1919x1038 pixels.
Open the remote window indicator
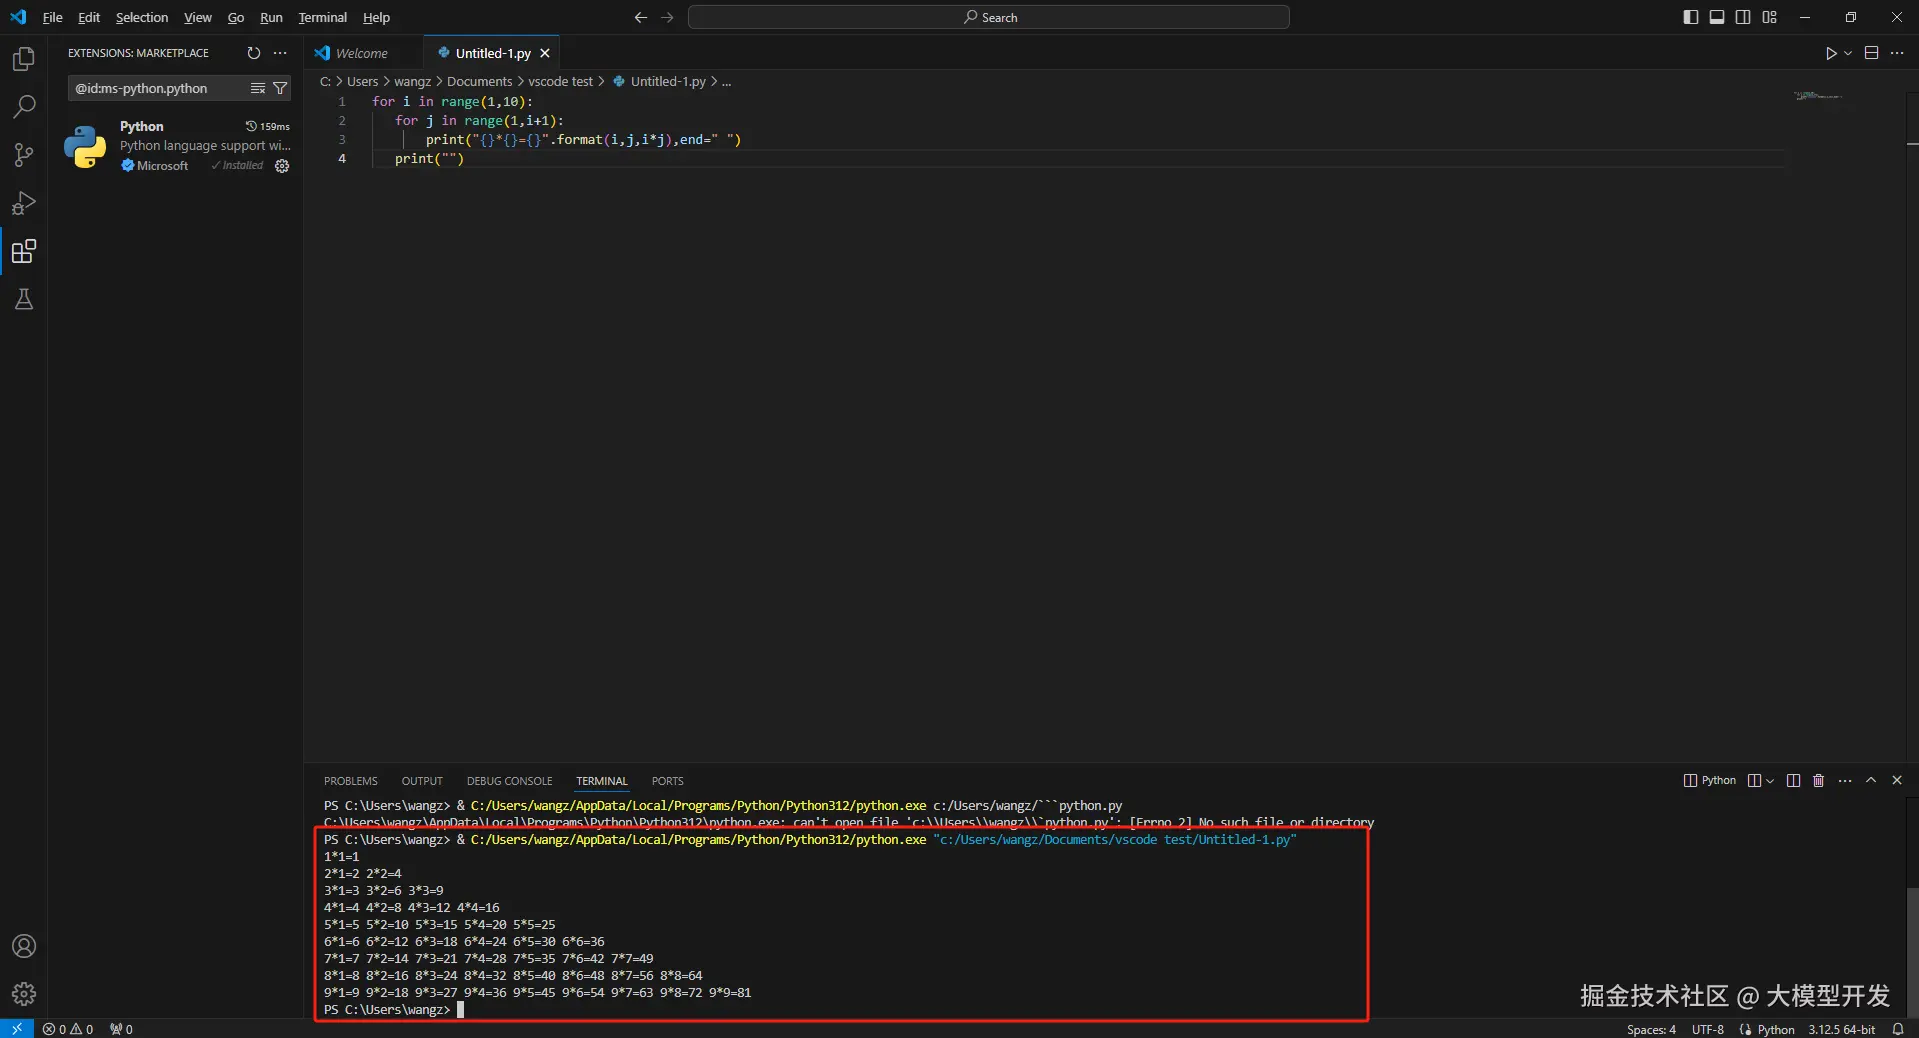click(x=17, y=1029)
